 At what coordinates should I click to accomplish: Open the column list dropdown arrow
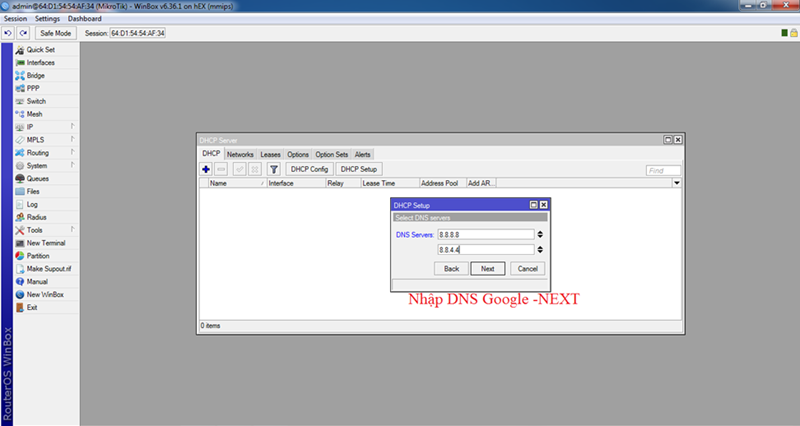(x=677, y=184)
